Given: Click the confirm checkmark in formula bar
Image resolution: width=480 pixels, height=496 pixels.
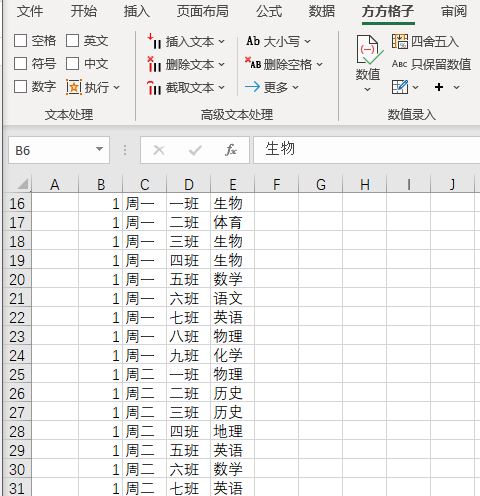Looking at the screenshot, I should 195,150.
